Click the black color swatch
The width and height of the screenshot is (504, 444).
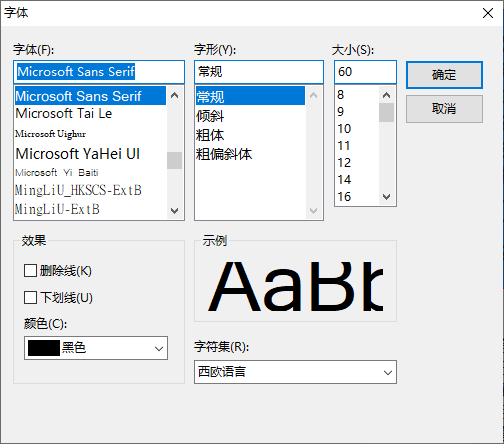(x=44, y=348)
